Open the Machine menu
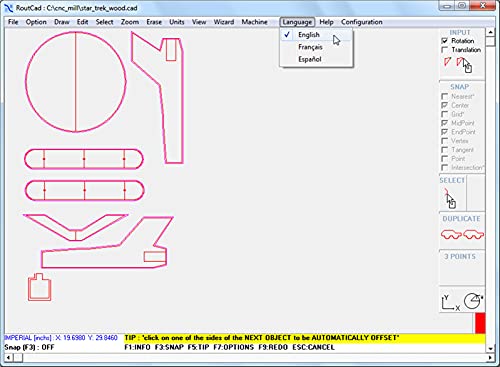This screenshot has width=500, height=367. click(x=254, y=22)
